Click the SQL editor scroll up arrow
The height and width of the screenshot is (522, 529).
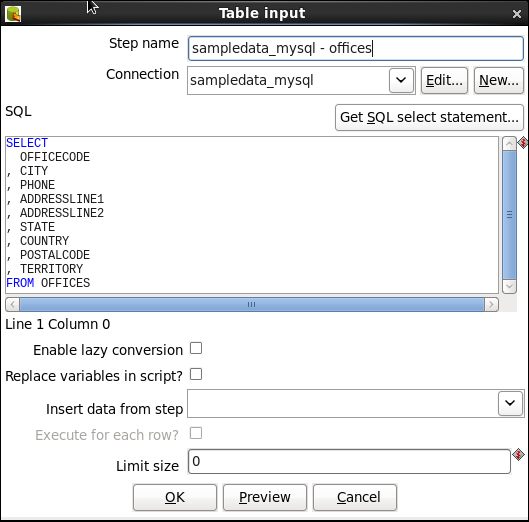[x=509, y=144]
